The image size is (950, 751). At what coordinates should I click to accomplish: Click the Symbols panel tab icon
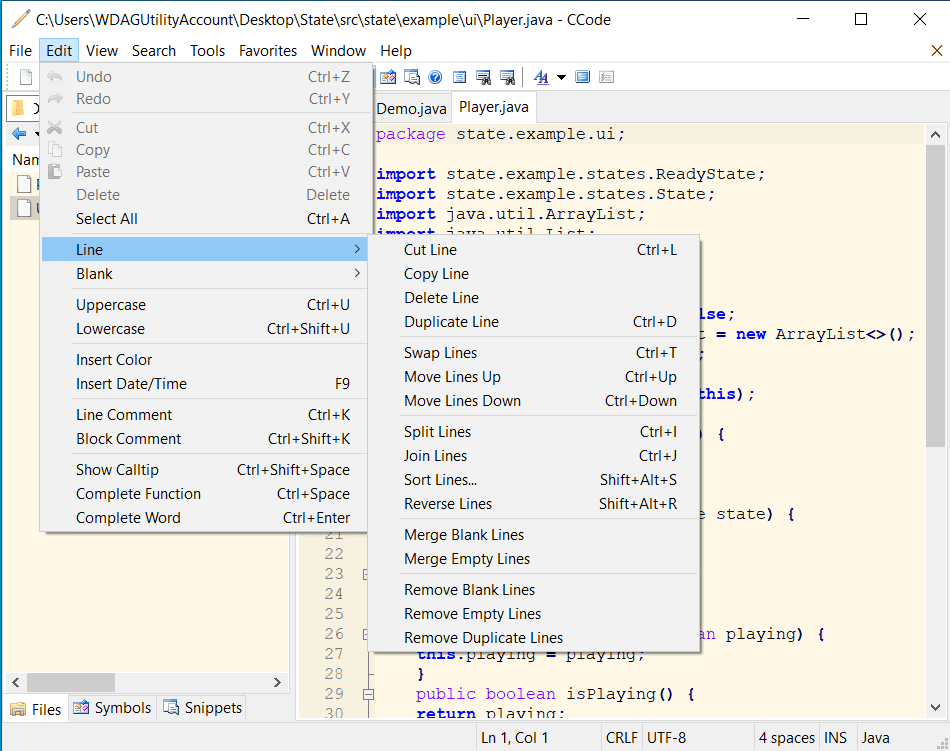tap(81, 708)
